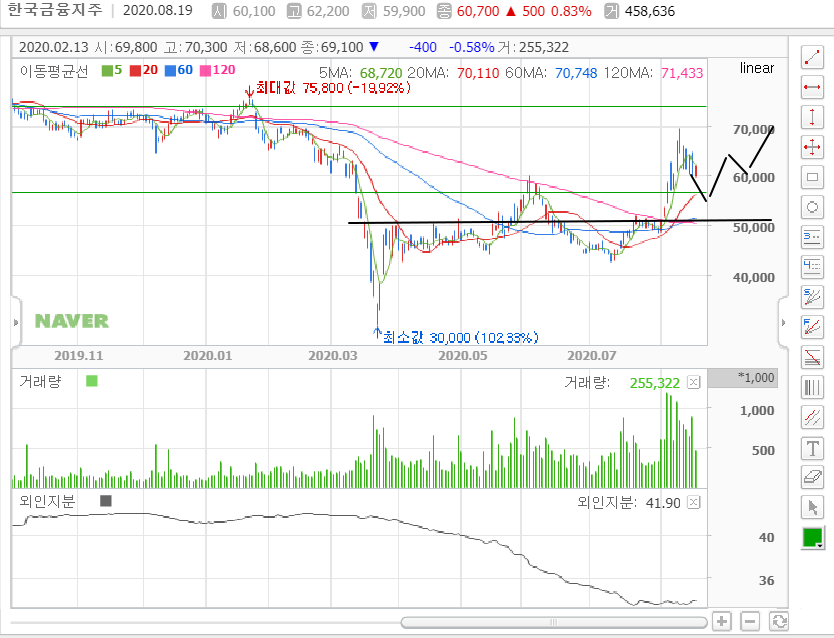Toggle the 120-day moving average line

pyautogui.click(x=218, y=70)
